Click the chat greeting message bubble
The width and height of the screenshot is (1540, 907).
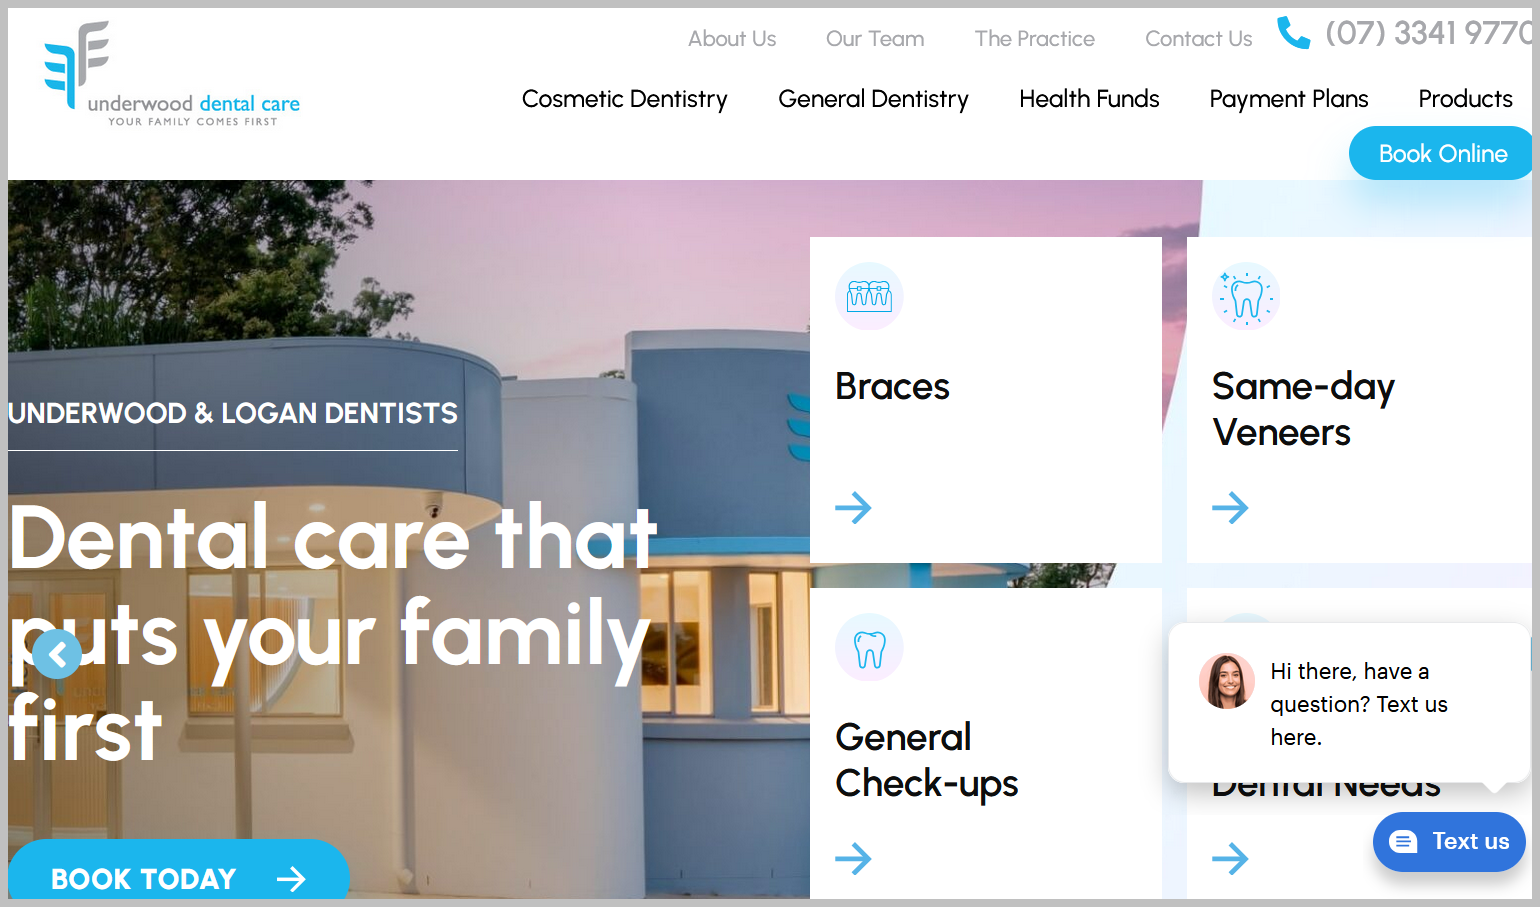coord(1349,703)
